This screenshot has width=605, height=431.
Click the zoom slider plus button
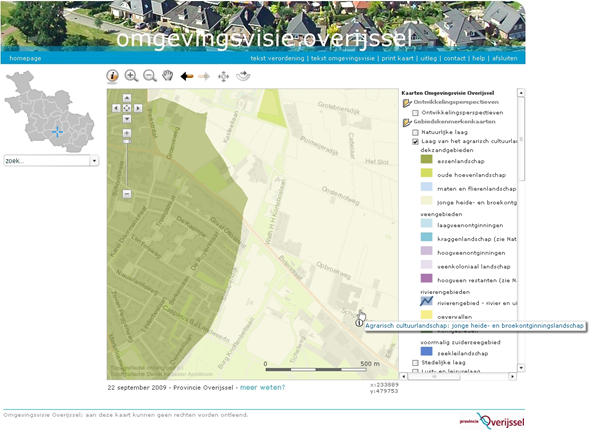pyautogui.click(x=126, y=132)
